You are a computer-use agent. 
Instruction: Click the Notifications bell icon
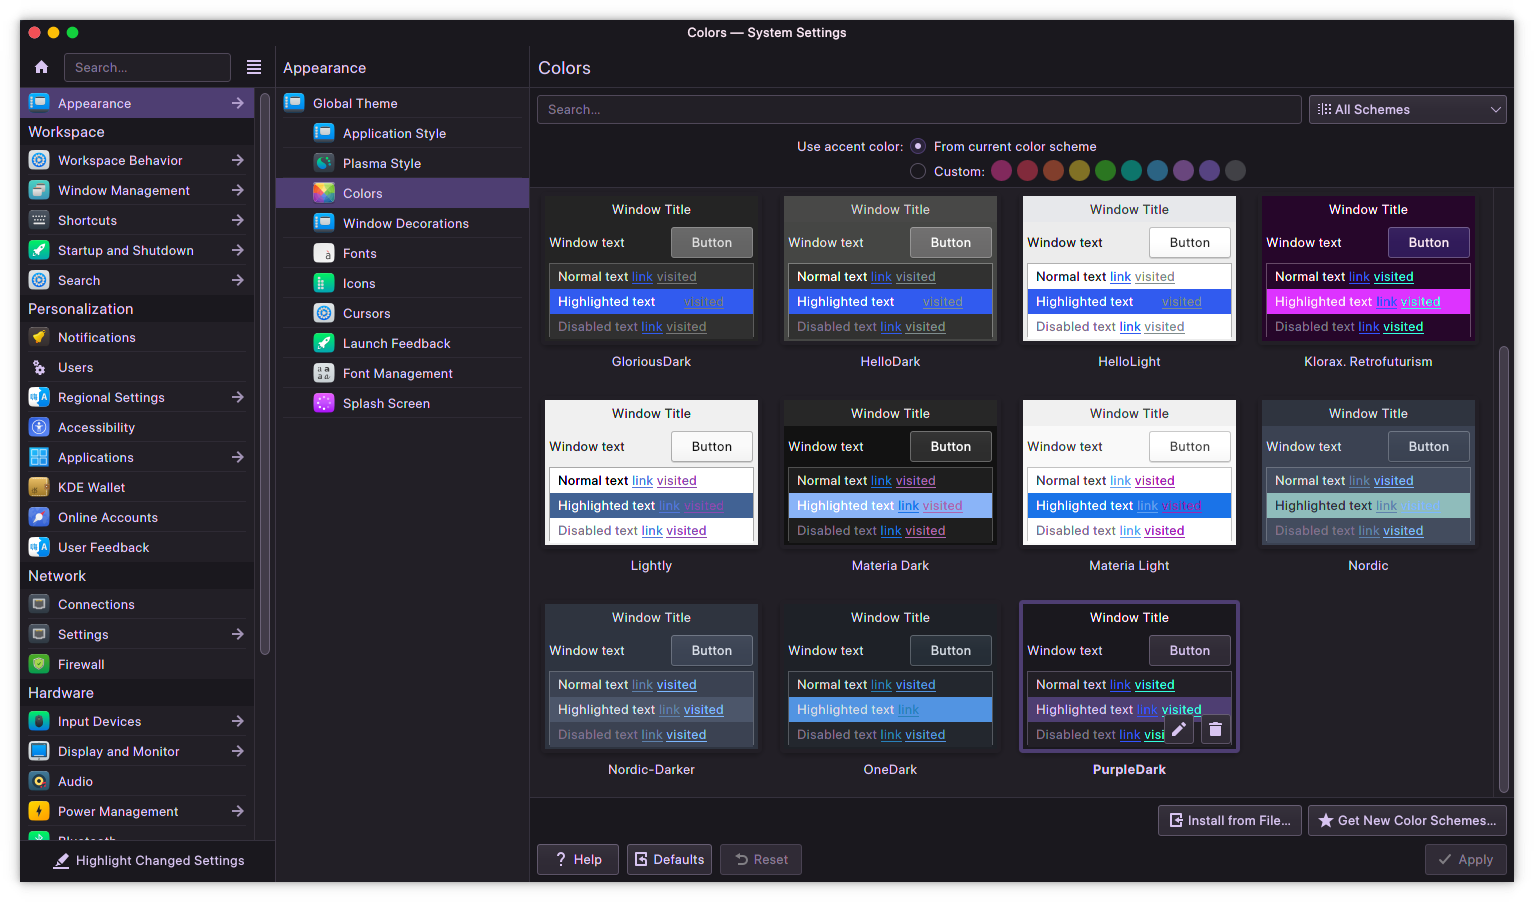tap(39, 337)
